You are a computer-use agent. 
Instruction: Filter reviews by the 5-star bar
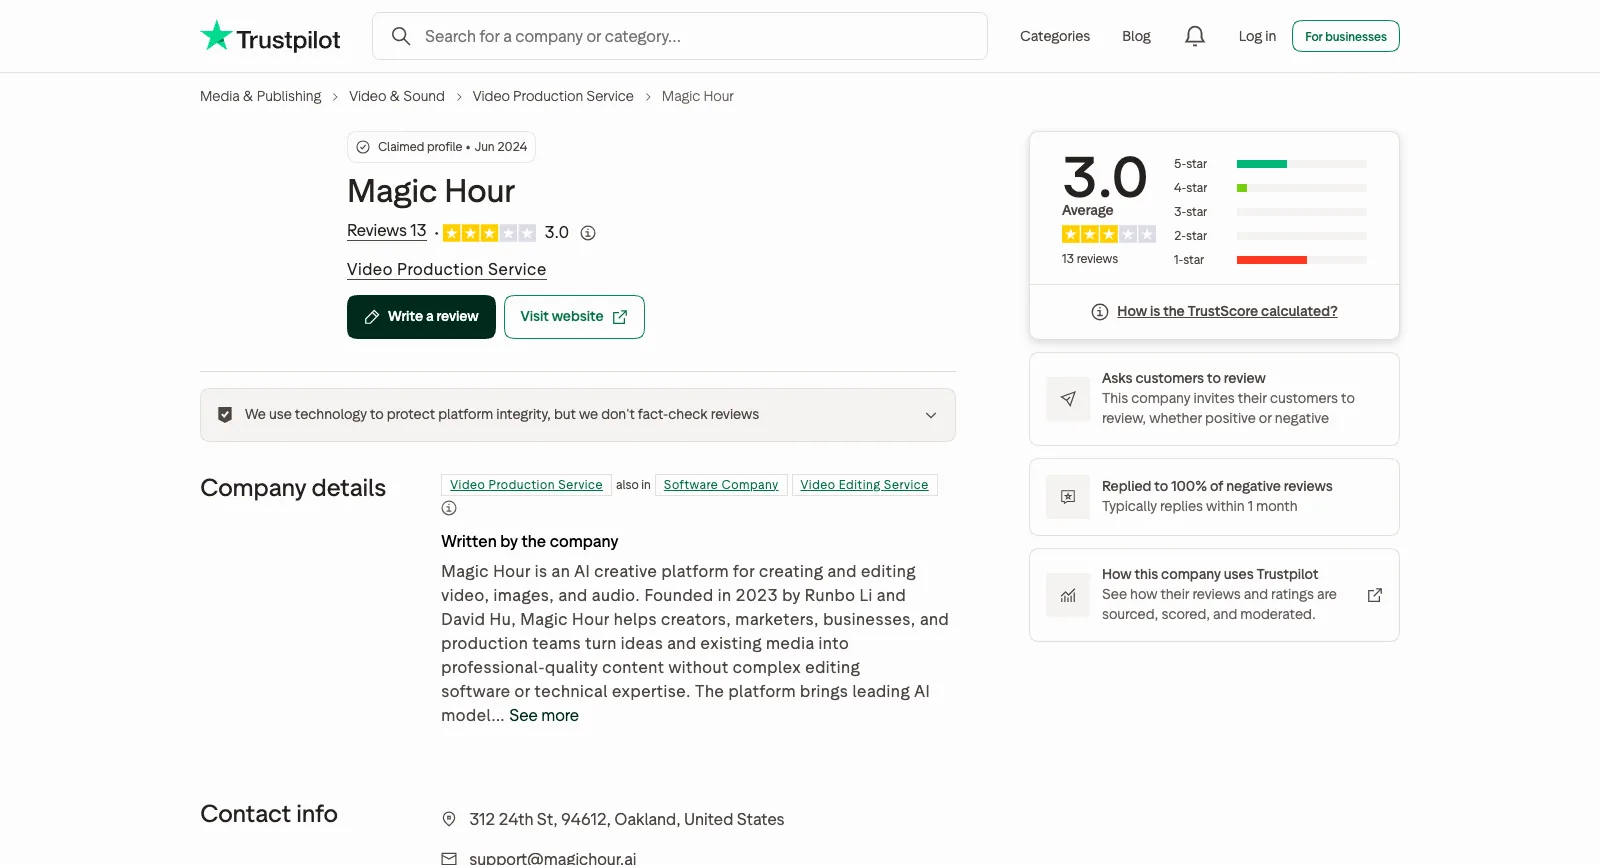(1302, 164)
